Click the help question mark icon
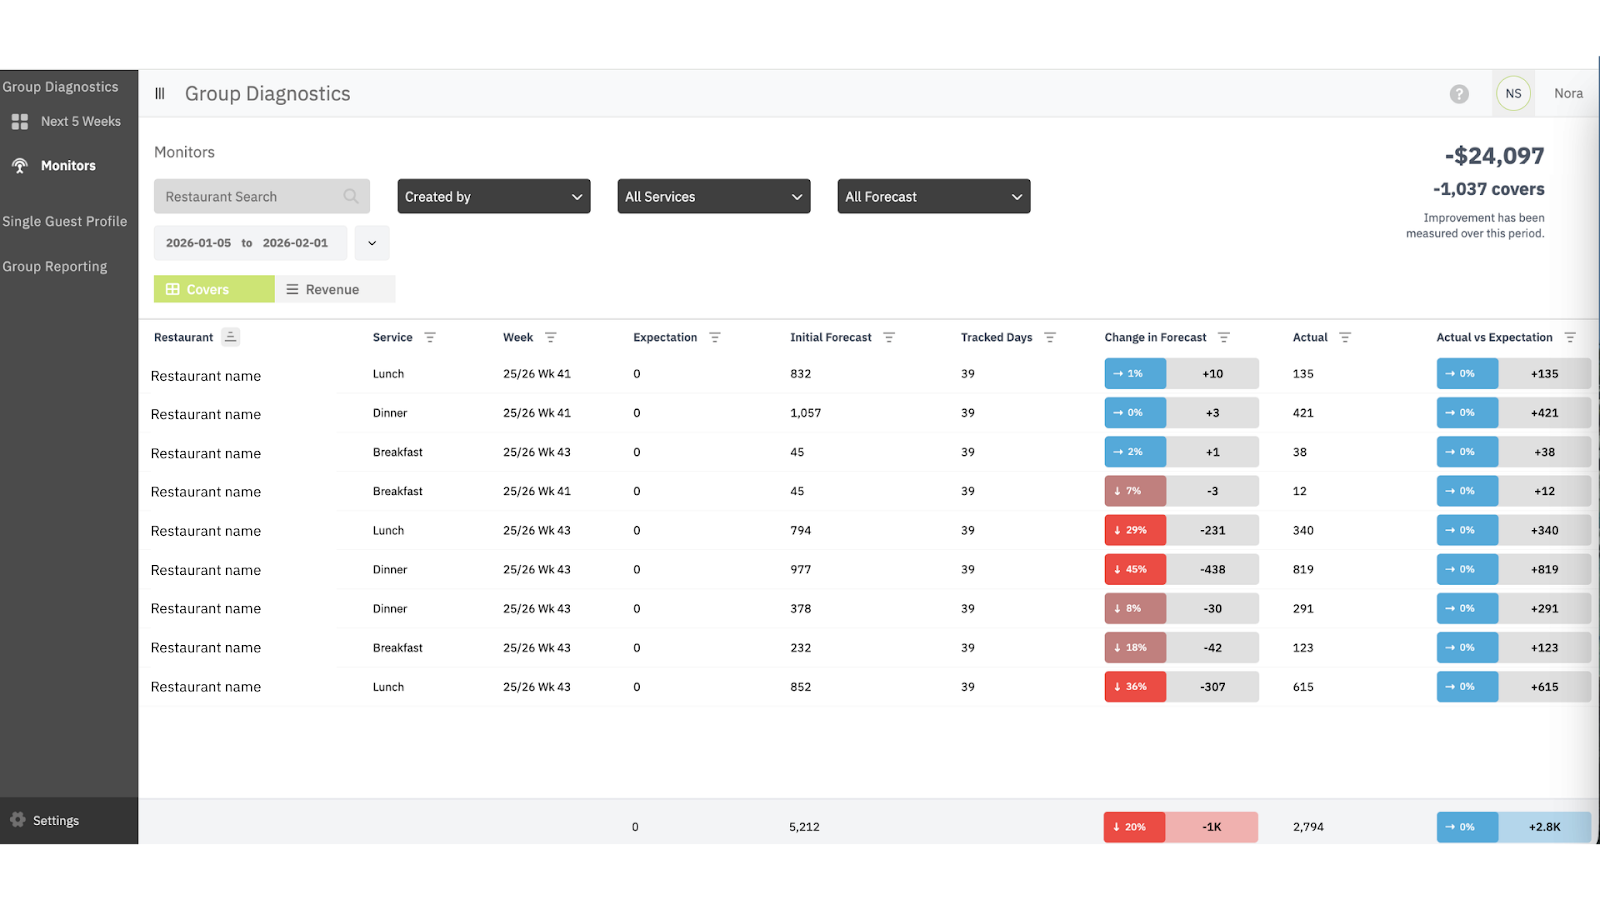Screen dimensions: 1600x900 click(1459, 94)
